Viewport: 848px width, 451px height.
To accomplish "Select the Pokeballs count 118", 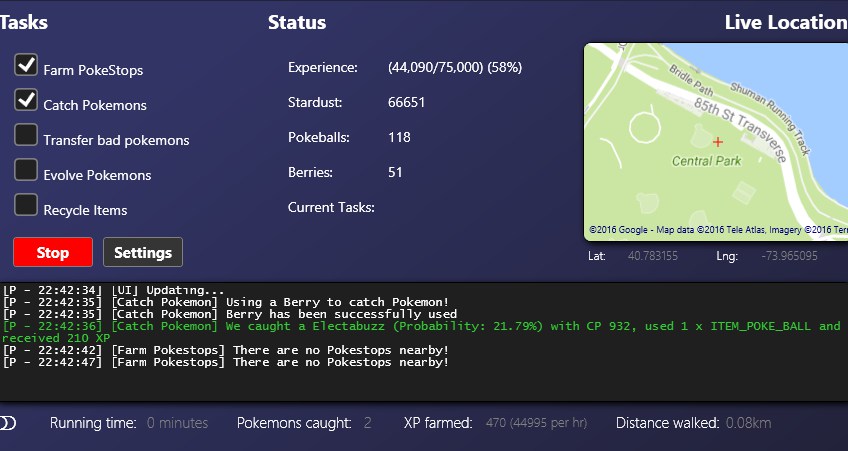I will point(399,137).
